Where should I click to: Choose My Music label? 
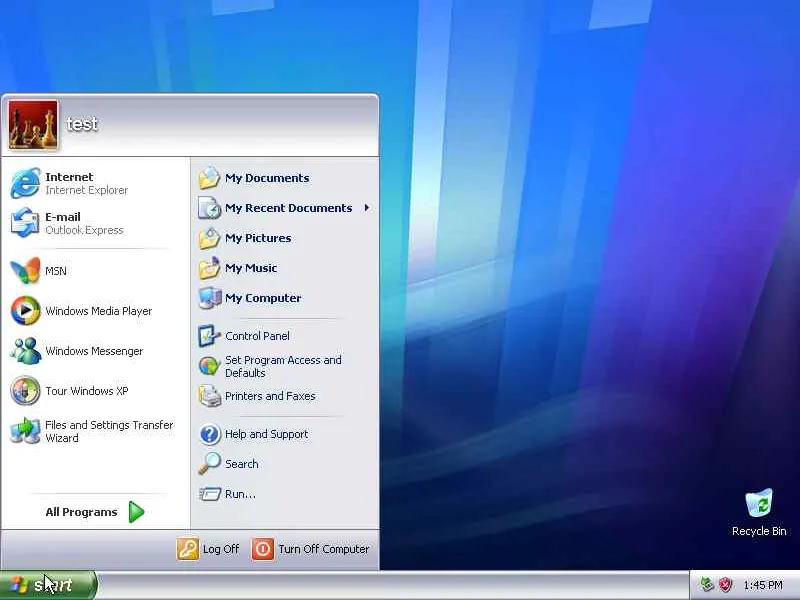click(x=251, y=268)
